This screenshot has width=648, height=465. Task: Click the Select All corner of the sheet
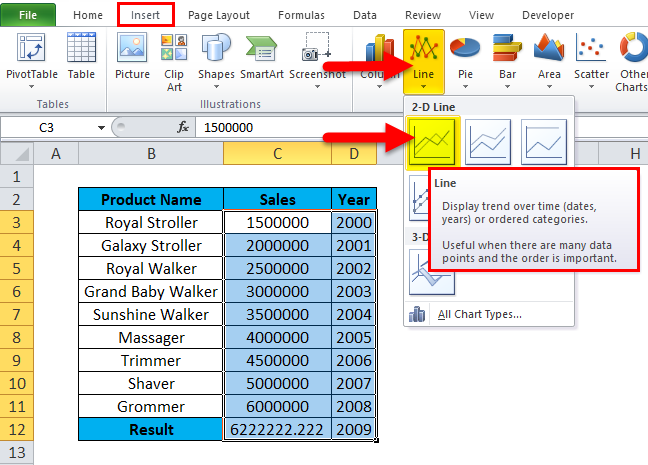coord(17,153)
